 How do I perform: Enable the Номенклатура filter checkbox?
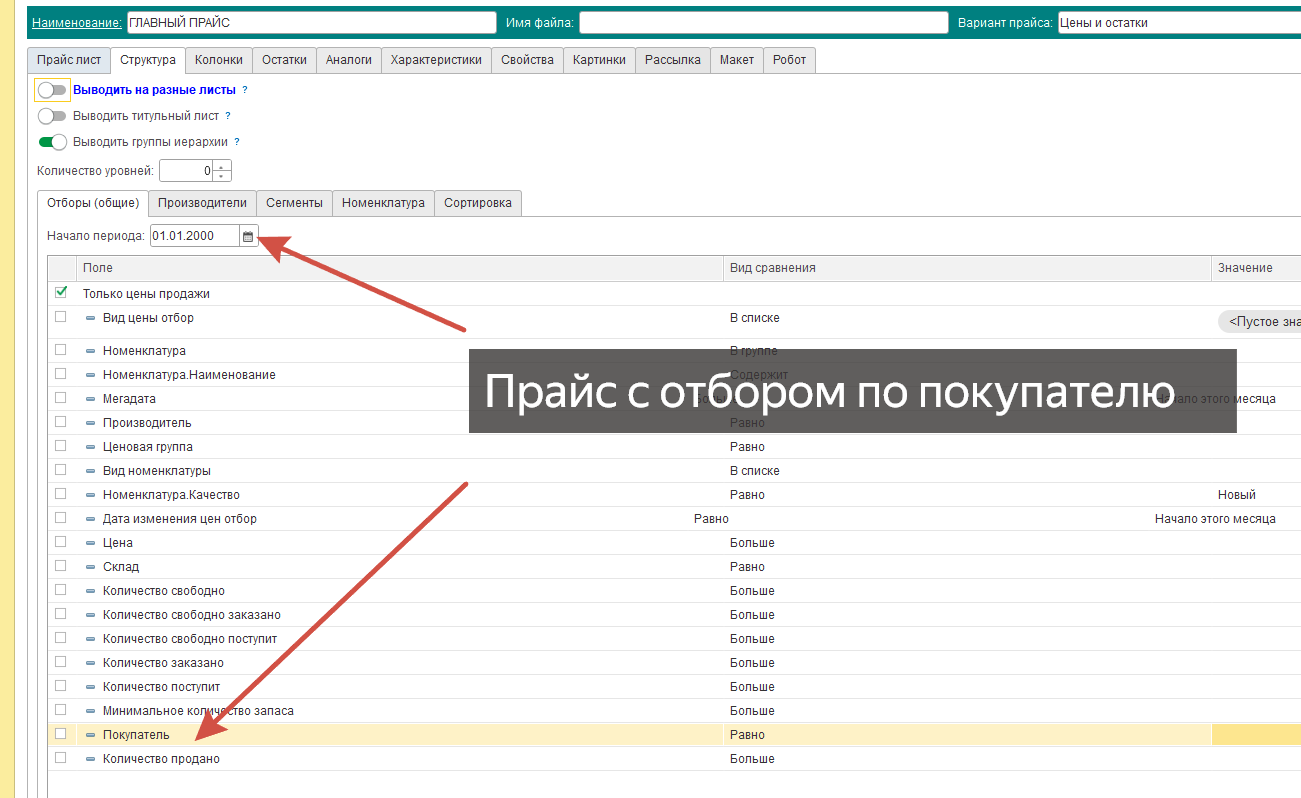tap(61, 350)
